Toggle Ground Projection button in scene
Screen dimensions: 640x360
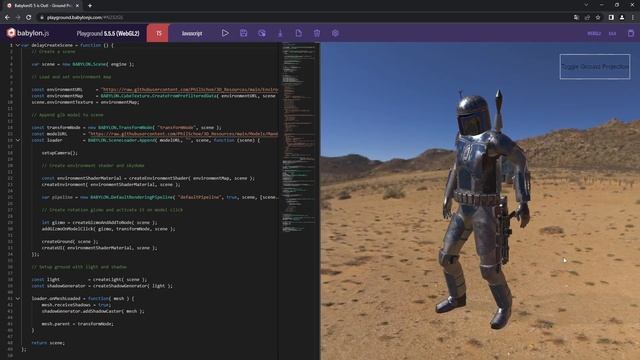pos(595,67)
